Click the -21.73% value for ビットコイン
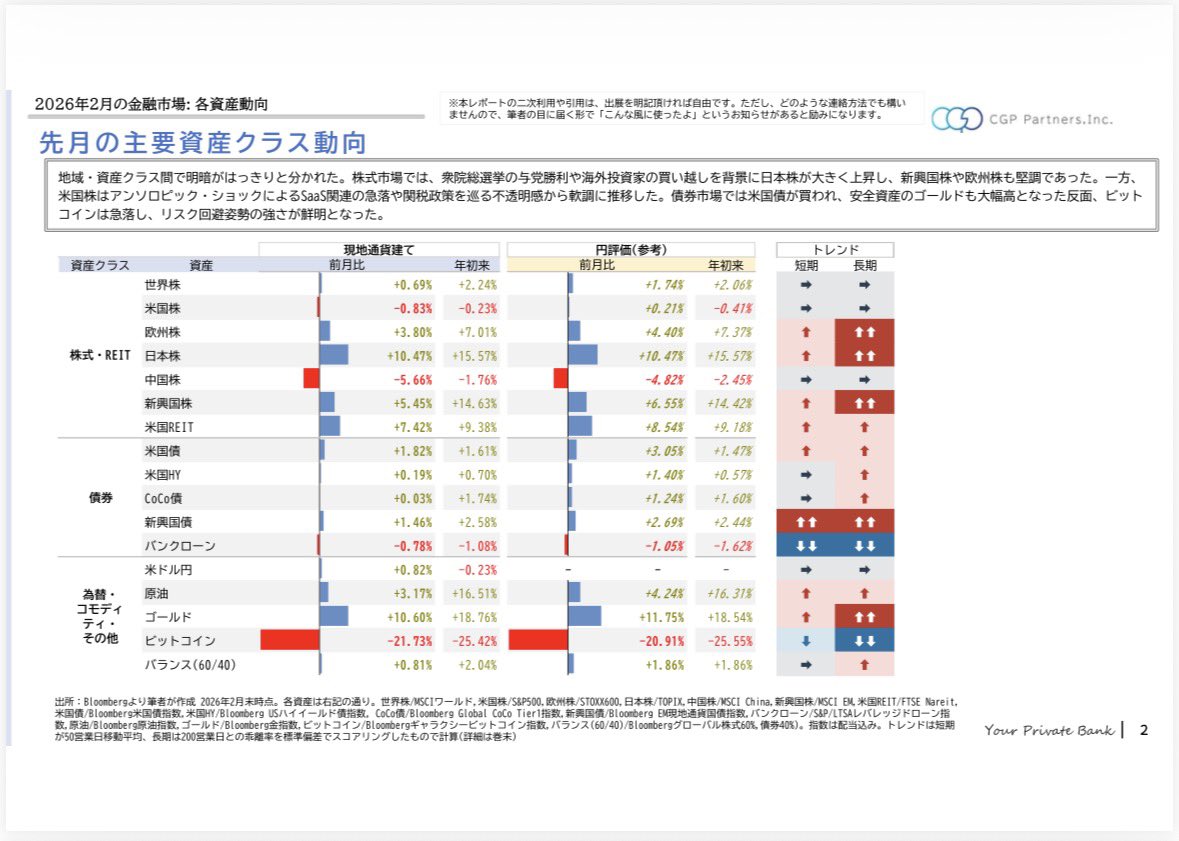1179x841 pixels. 410,641
